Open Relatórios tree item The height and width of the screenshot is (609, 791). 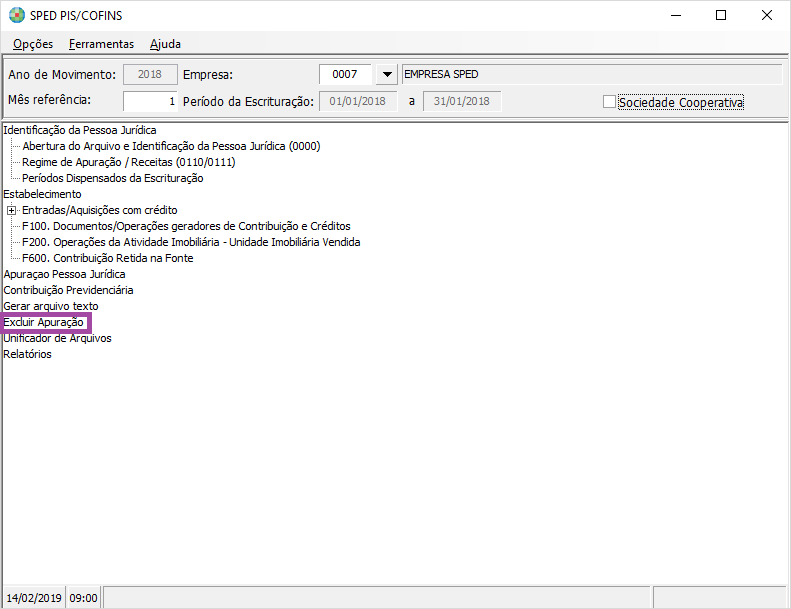28,354
